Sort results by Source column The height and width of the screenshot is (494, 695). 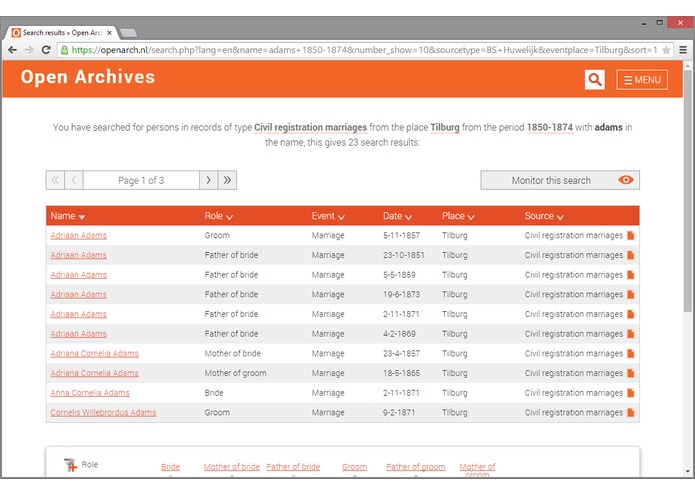544,216
